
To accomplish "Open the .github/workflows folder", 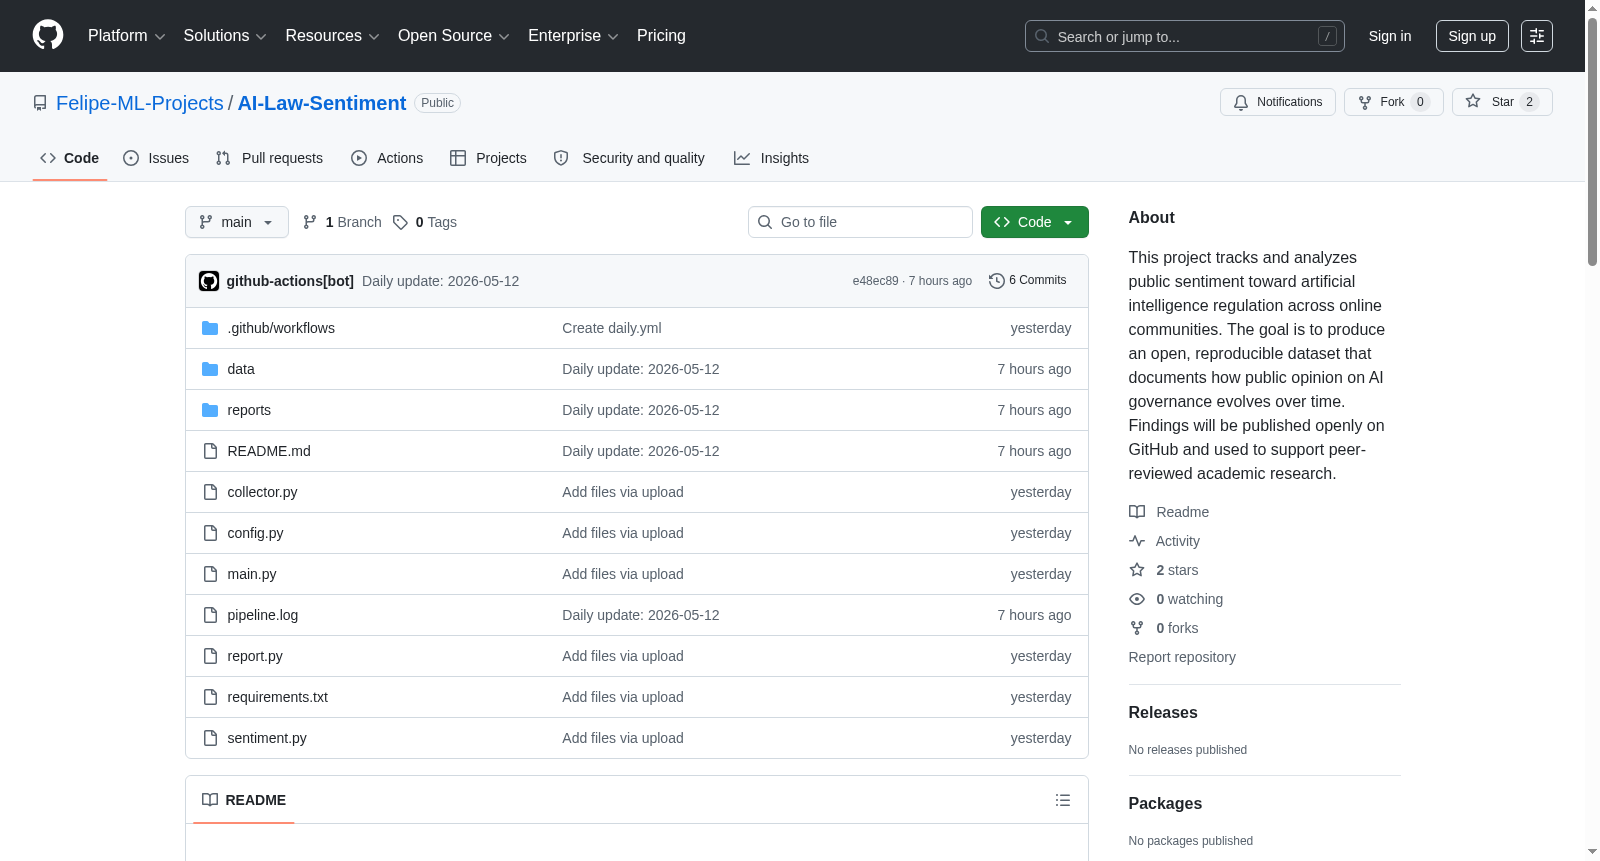I will pyautogui.click(x=281, y=328).
